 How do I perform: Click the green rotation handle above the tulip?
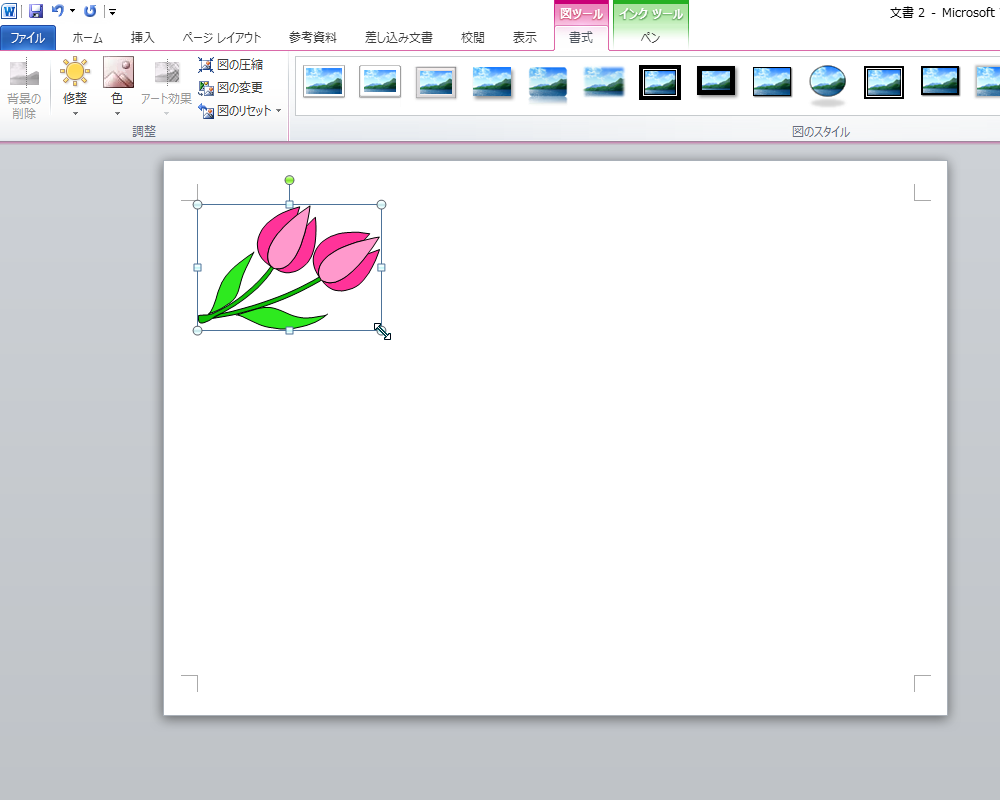(289, 180)
